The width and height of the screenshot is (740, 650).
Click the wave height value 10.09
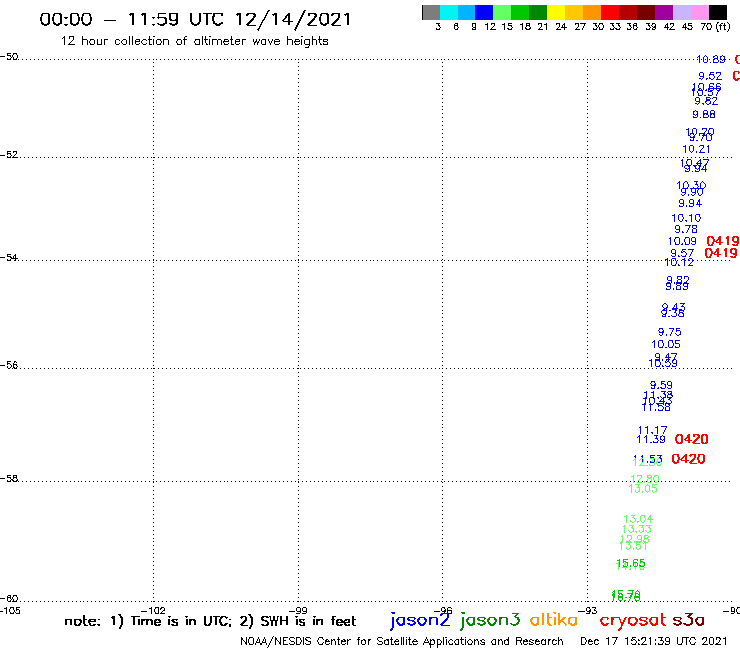pyautogui.click(x=682, y=241)
